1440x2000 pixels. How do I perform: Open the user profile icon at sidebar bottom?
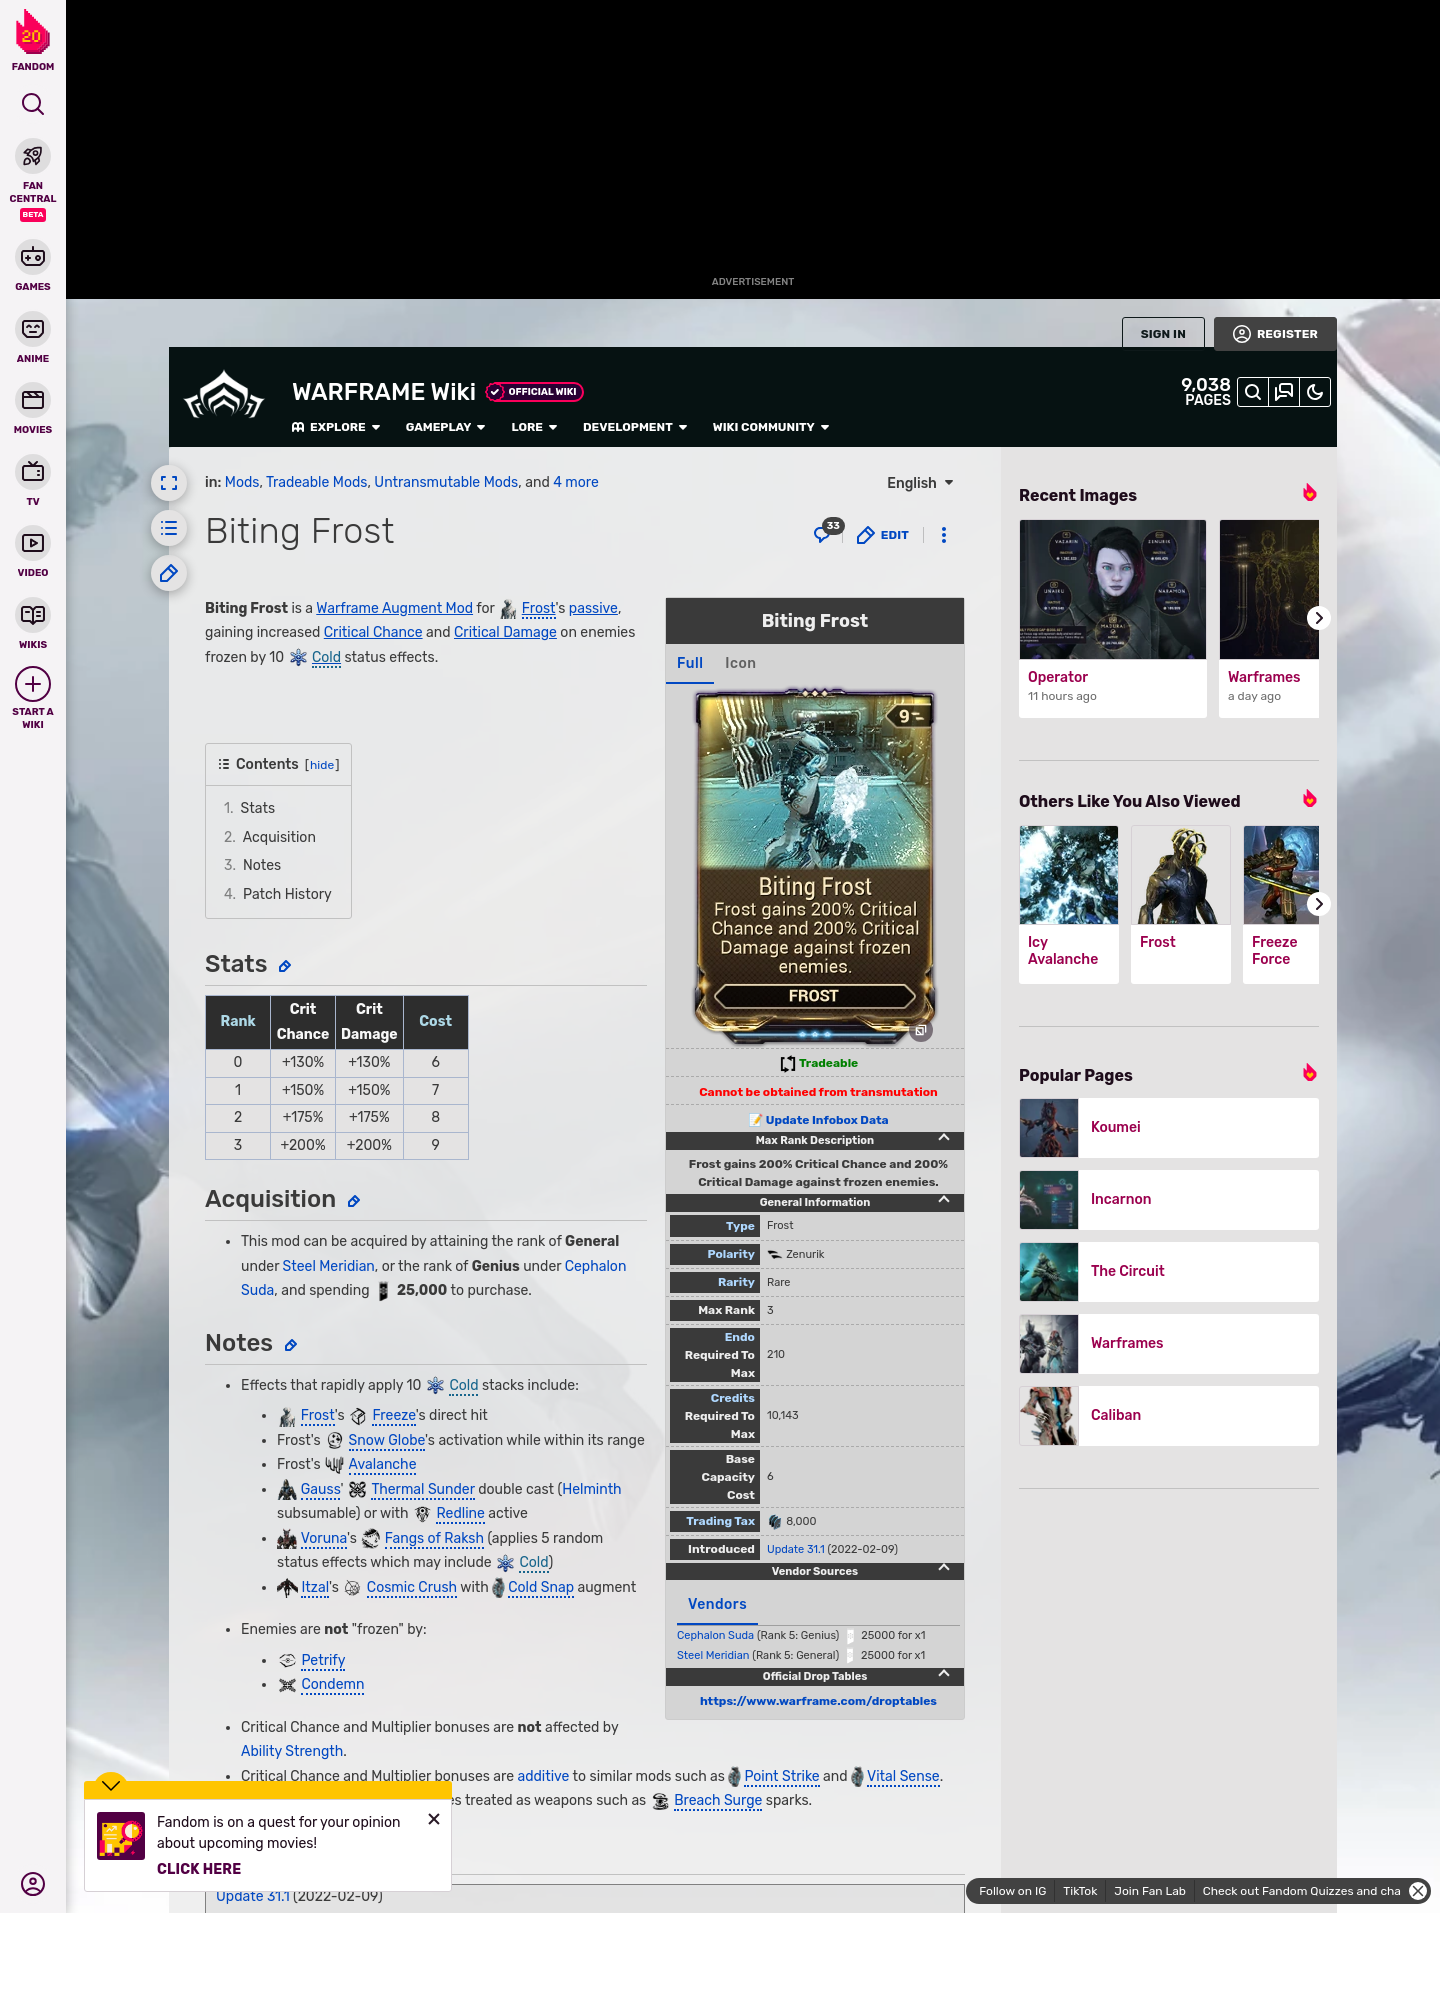[x=33, y=1884]
